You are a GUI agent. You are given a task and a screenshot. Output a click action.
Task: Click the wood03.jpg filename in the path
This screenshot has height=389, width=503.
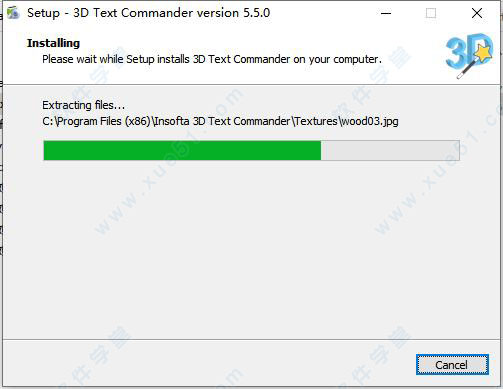click(369, 121)
